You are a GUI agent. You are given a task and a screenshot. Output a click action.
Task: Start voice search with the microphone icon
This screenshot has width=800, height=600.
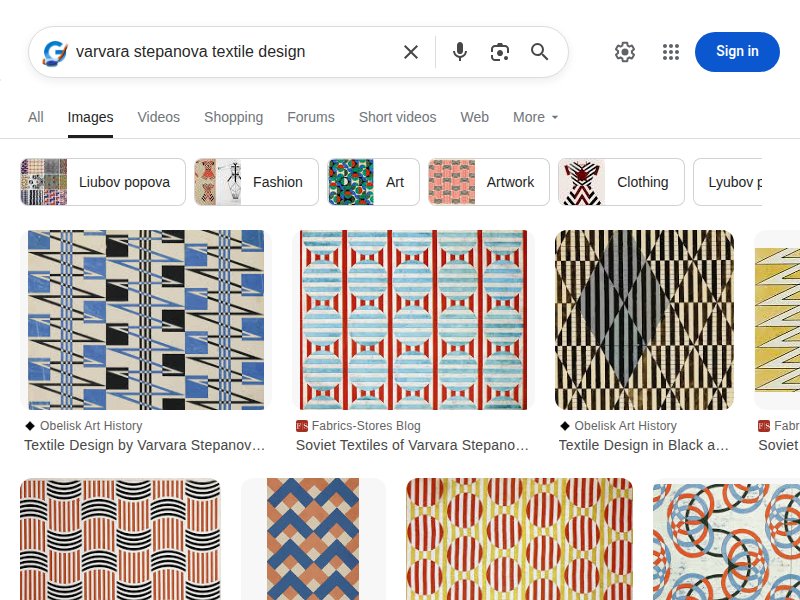[459, 51]
